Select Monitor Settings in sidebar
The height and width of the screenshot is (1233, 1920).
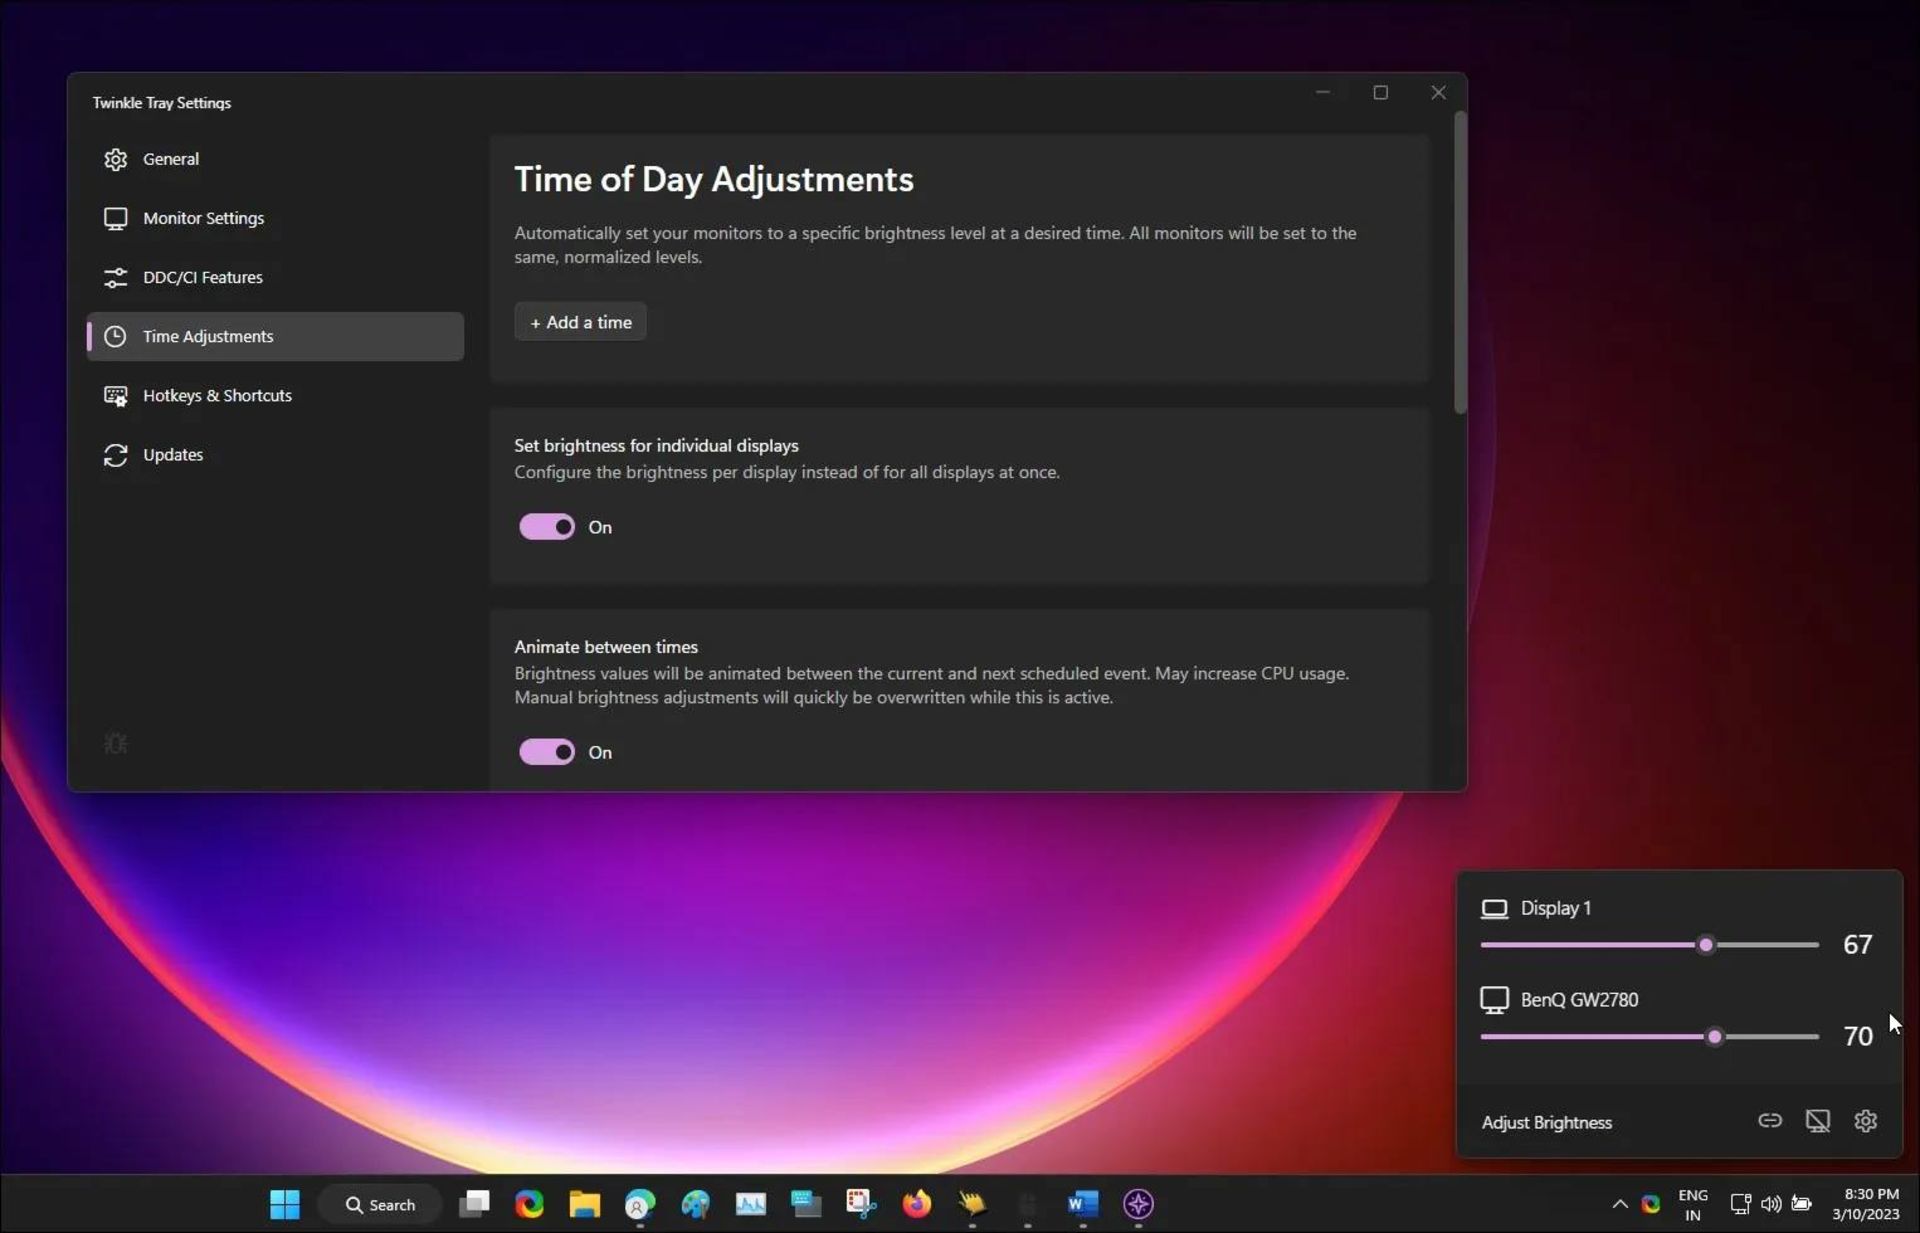tap(203, 218)
